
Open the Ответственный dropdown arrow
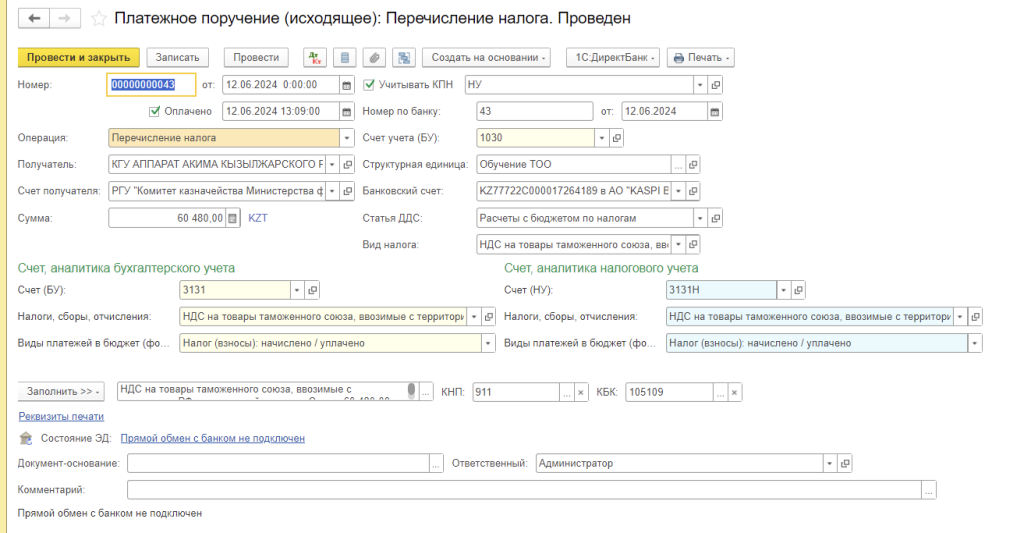[x=828, y=463]
